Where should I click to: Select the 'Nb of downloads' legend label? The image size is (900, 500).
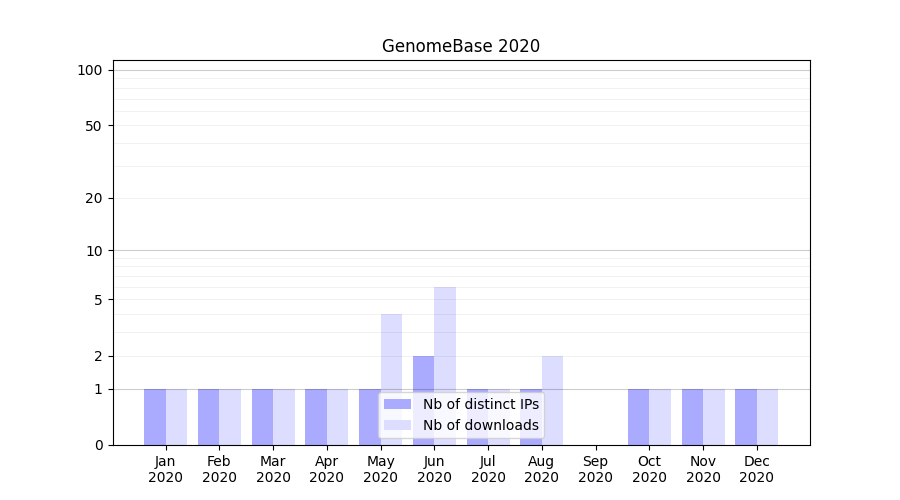480,425
